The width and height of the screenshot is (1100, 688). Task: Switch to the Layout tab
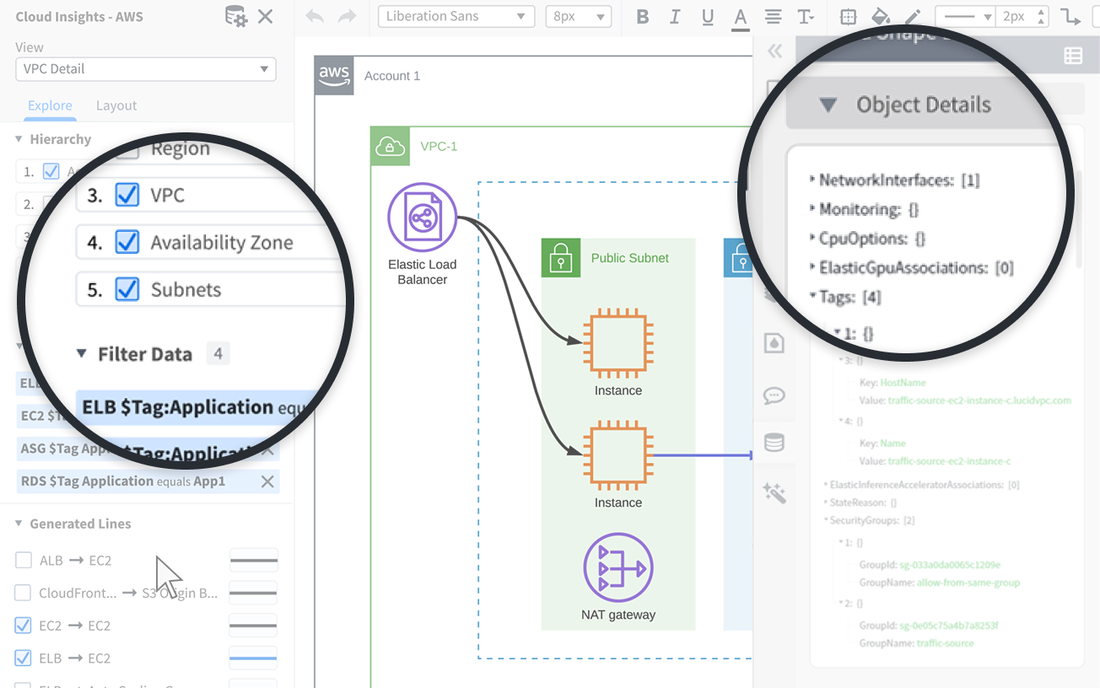116,105
